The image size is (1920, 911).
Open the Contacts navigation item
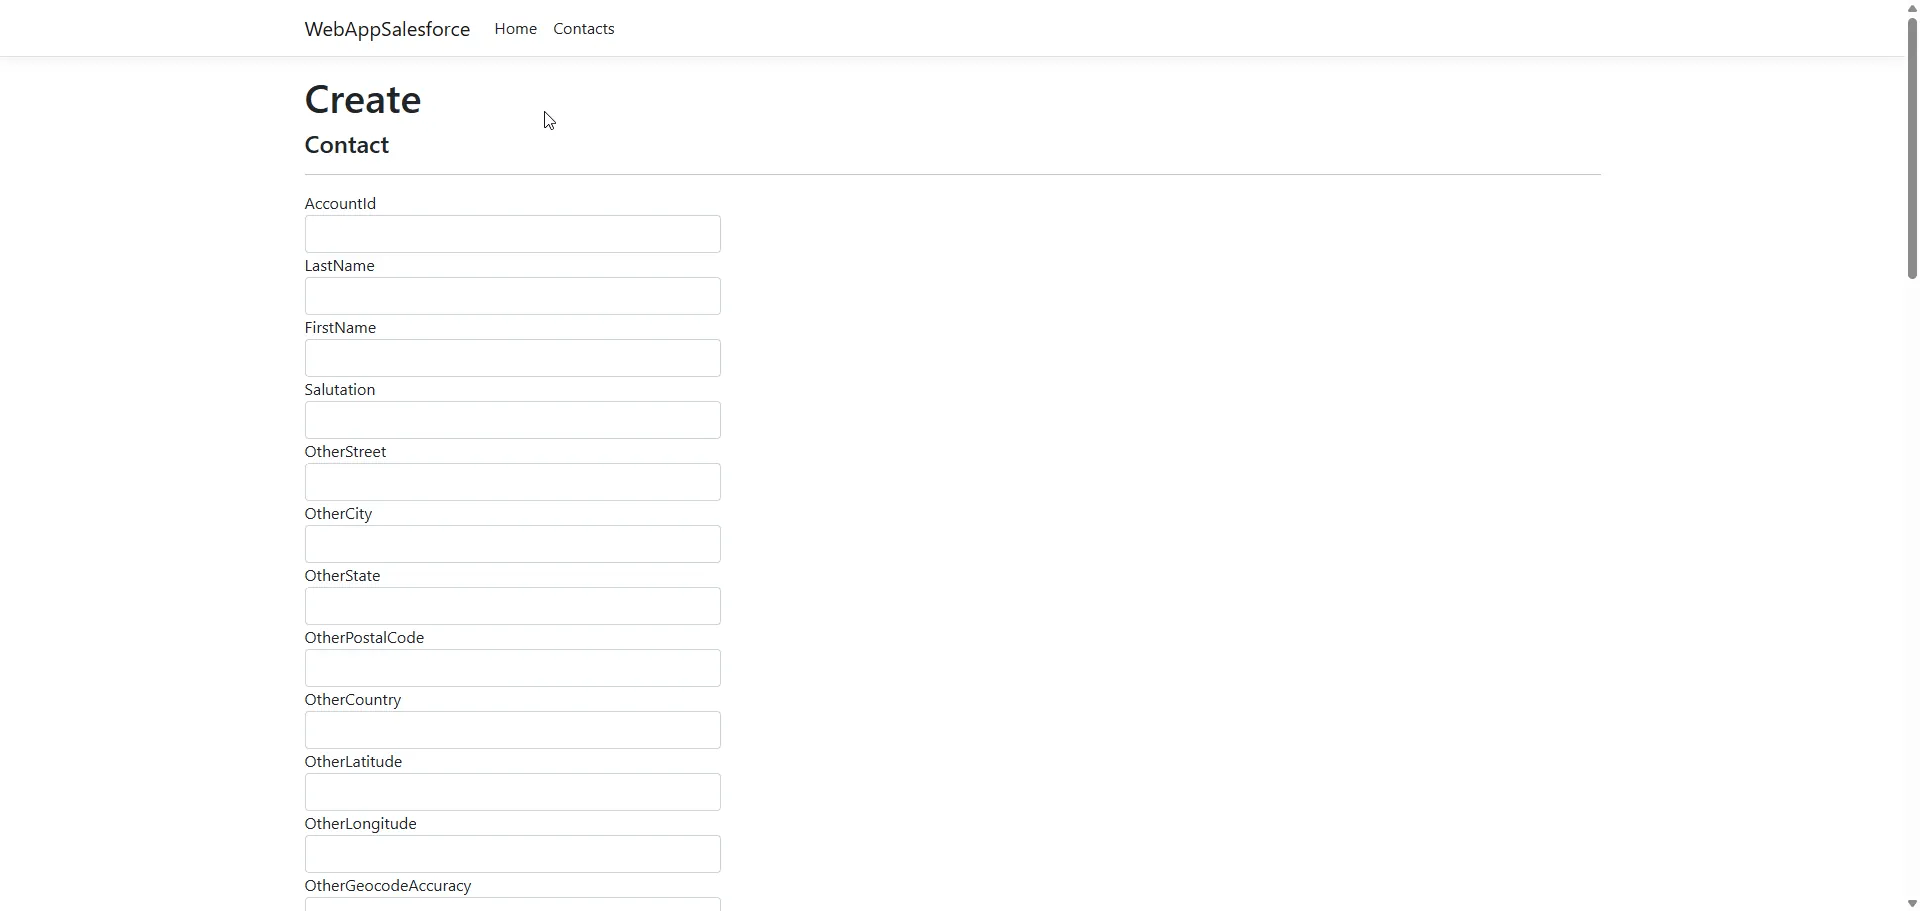coord(584,29)
